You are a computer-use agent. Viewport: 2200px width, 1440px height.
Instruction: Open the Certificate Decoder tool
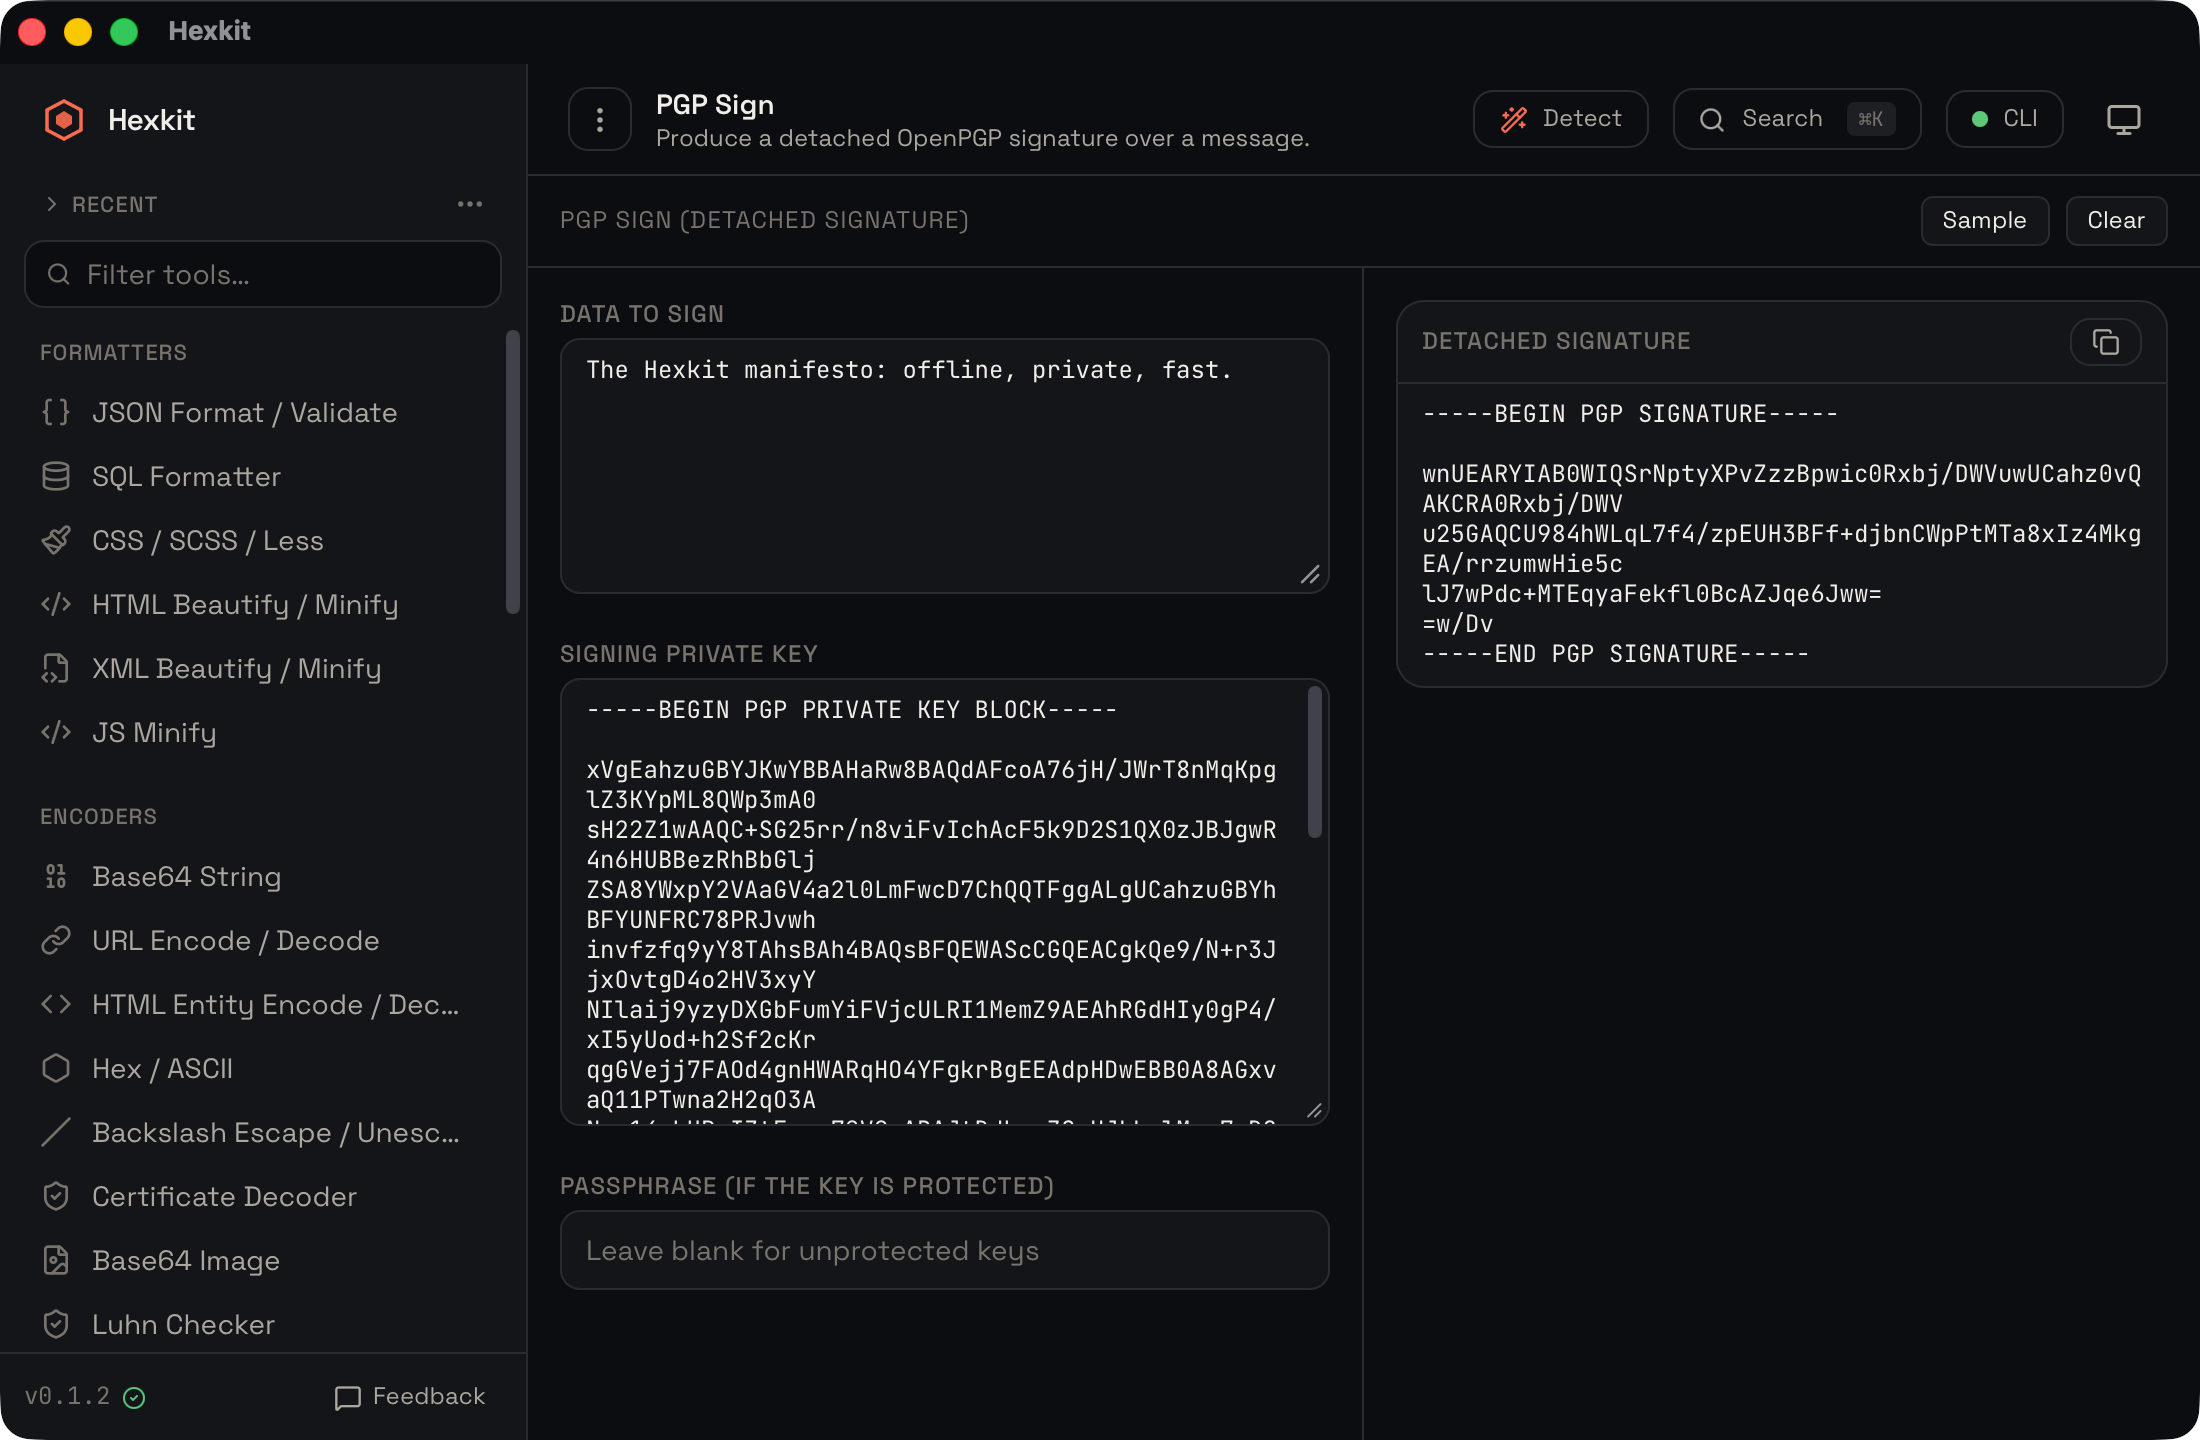click(x=263, y=1196)
